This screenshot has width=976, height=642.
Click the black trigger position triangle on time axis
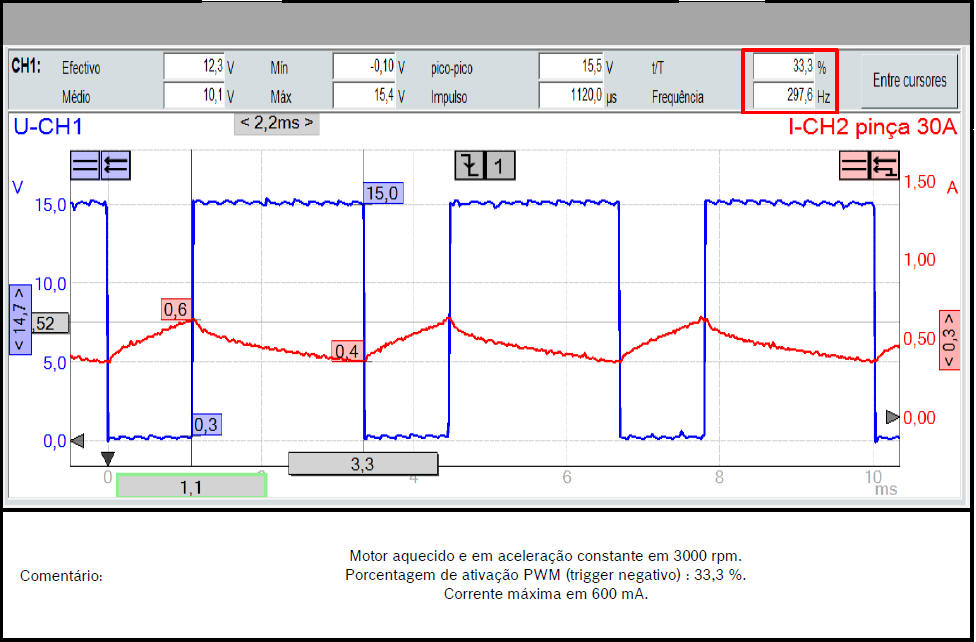click(108, 458)
